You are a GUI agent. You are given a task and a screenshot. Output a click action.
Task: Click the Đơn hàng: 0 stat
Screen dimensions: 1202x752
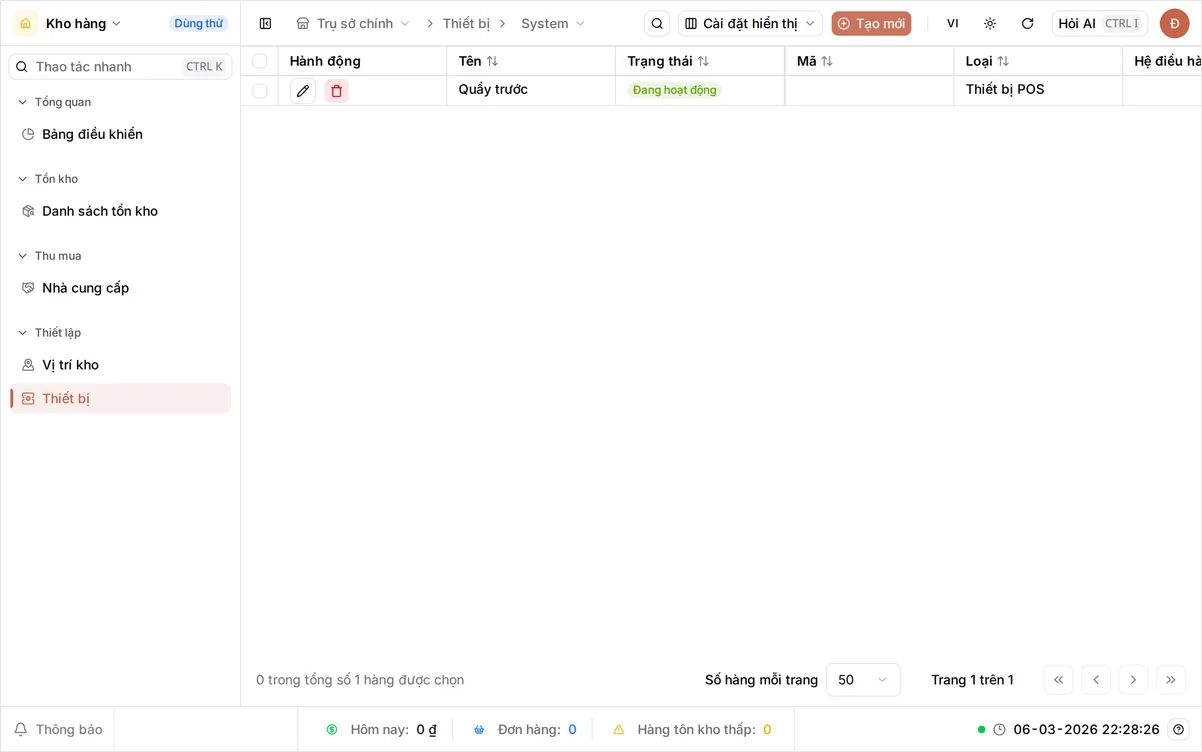tap(525, 729)
